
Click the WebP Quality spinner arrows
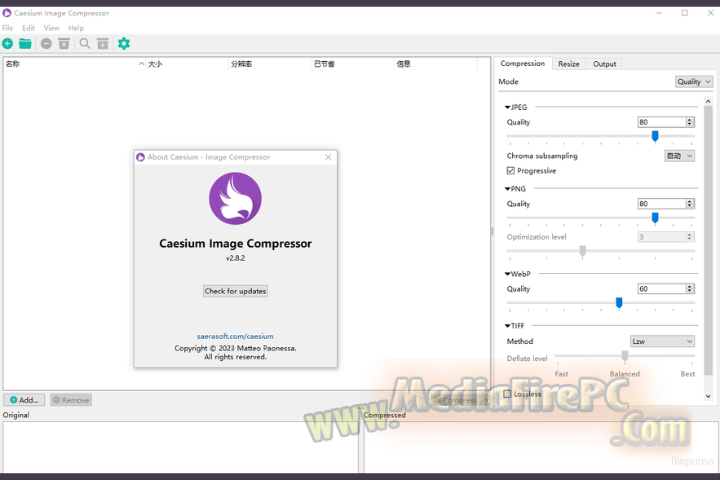pos(690,289)
